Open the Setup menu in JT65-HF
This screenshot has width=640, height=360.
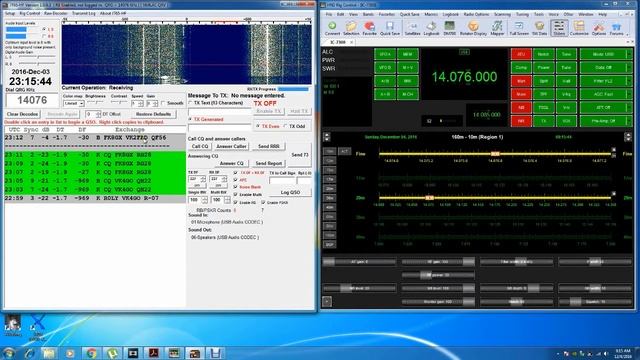tap(10, 13)
